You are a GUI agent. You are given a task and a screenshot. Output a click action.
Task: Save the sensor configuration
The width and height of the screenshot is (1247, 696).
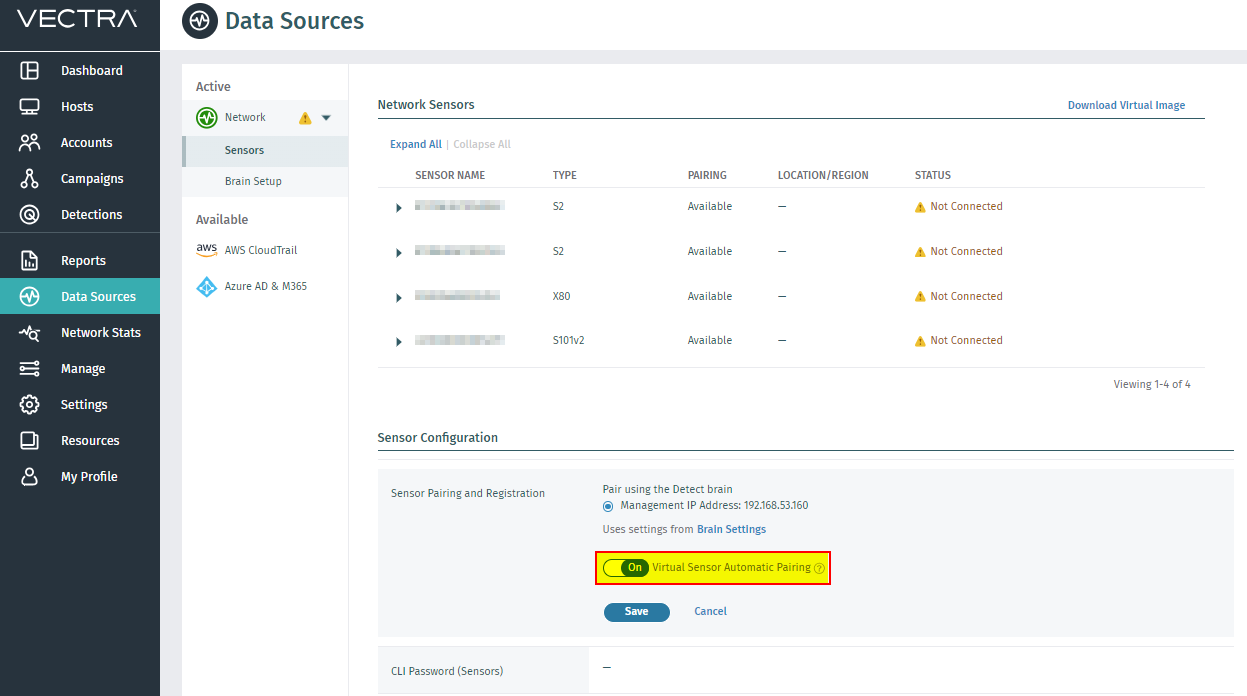pos(636,612)
